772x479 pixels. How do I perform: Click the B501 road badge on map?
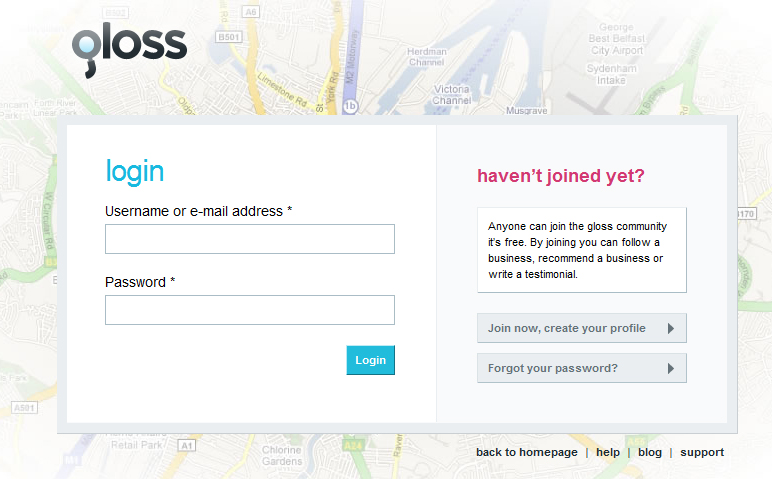click(x=229, y=37)
